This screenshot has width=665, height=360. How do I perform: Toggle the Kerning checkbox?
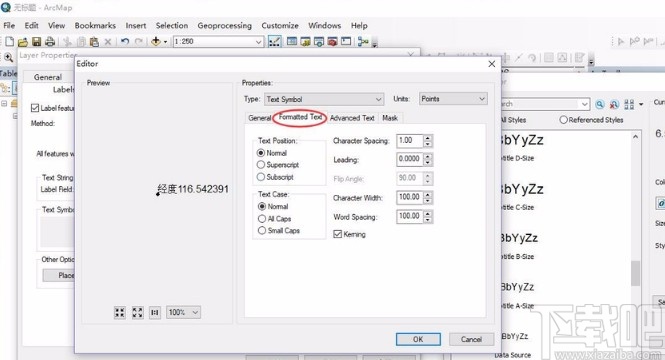(338, 234)
